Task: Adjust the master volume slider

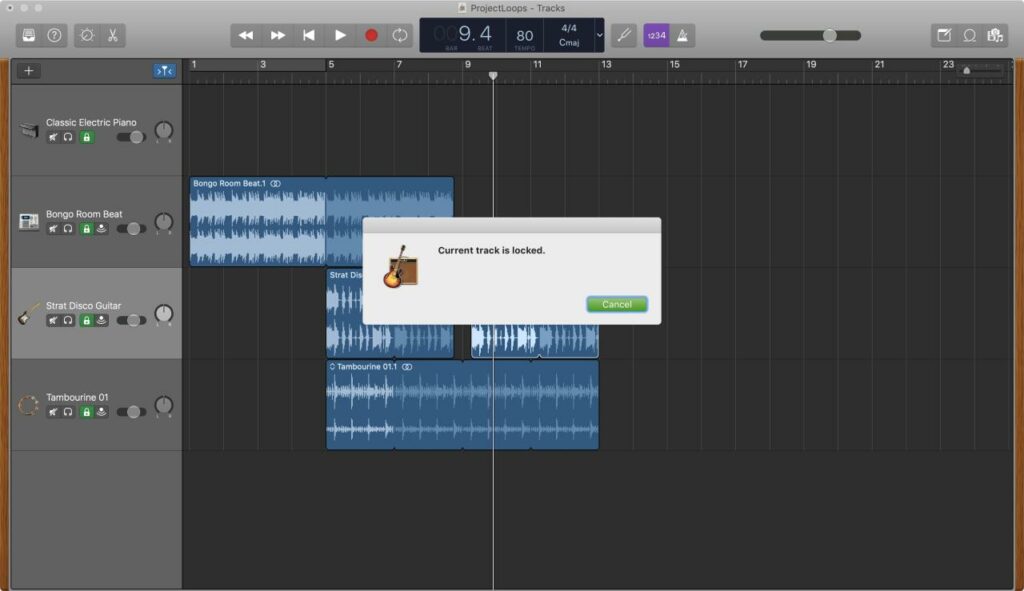Action: (x=829, y=35)
